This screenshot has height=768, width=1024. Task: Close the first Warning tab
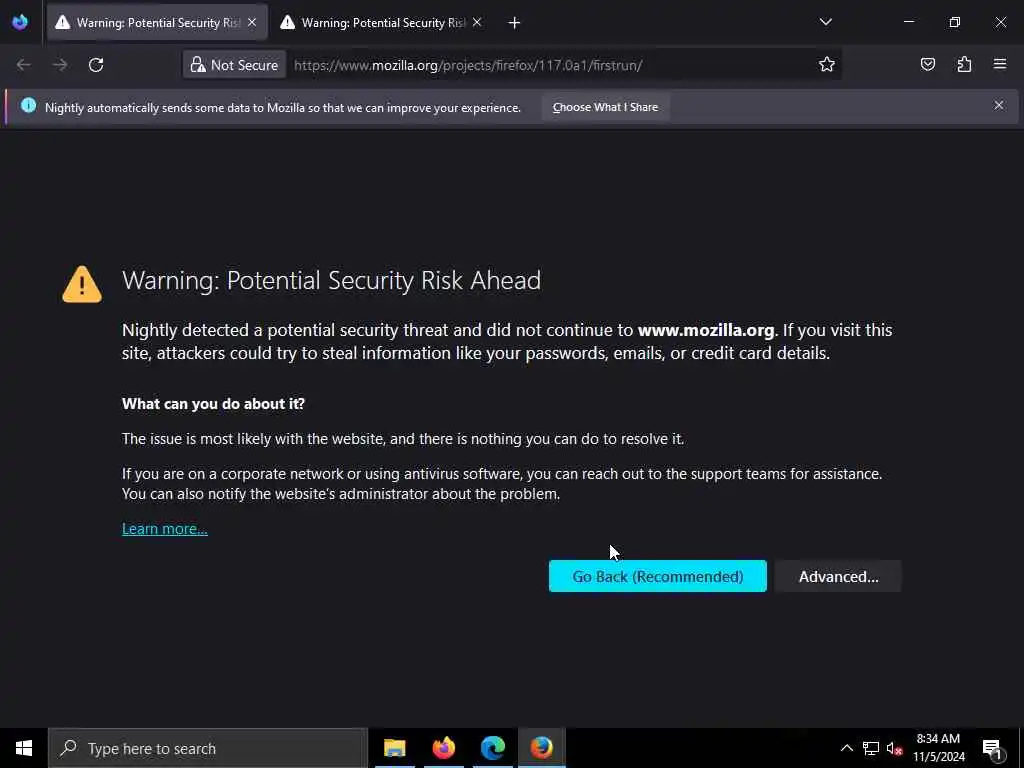[x=252, y=23]
